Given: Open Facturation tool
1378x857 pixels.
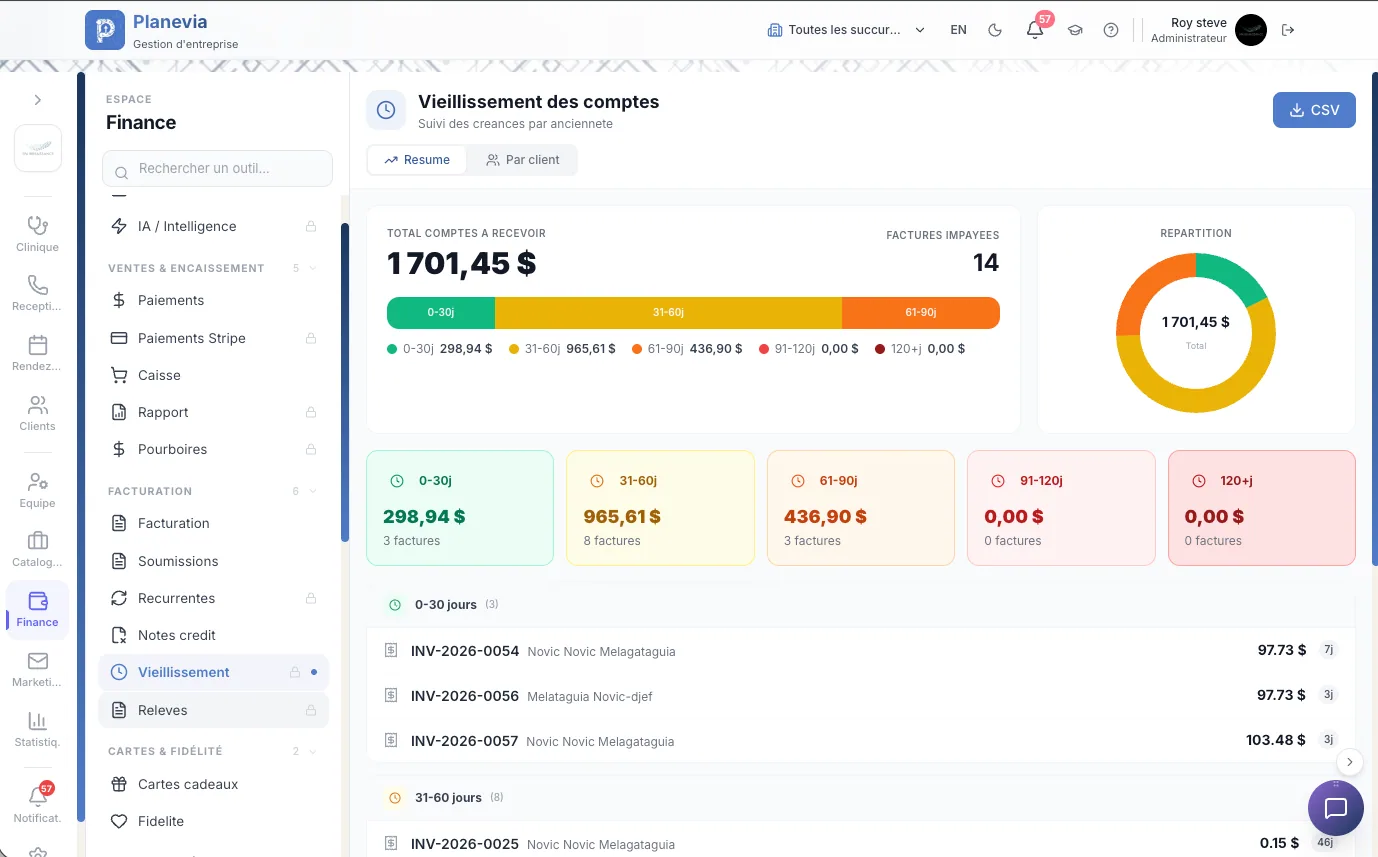Looking at the screenshot, I should (x=214, y=523).
